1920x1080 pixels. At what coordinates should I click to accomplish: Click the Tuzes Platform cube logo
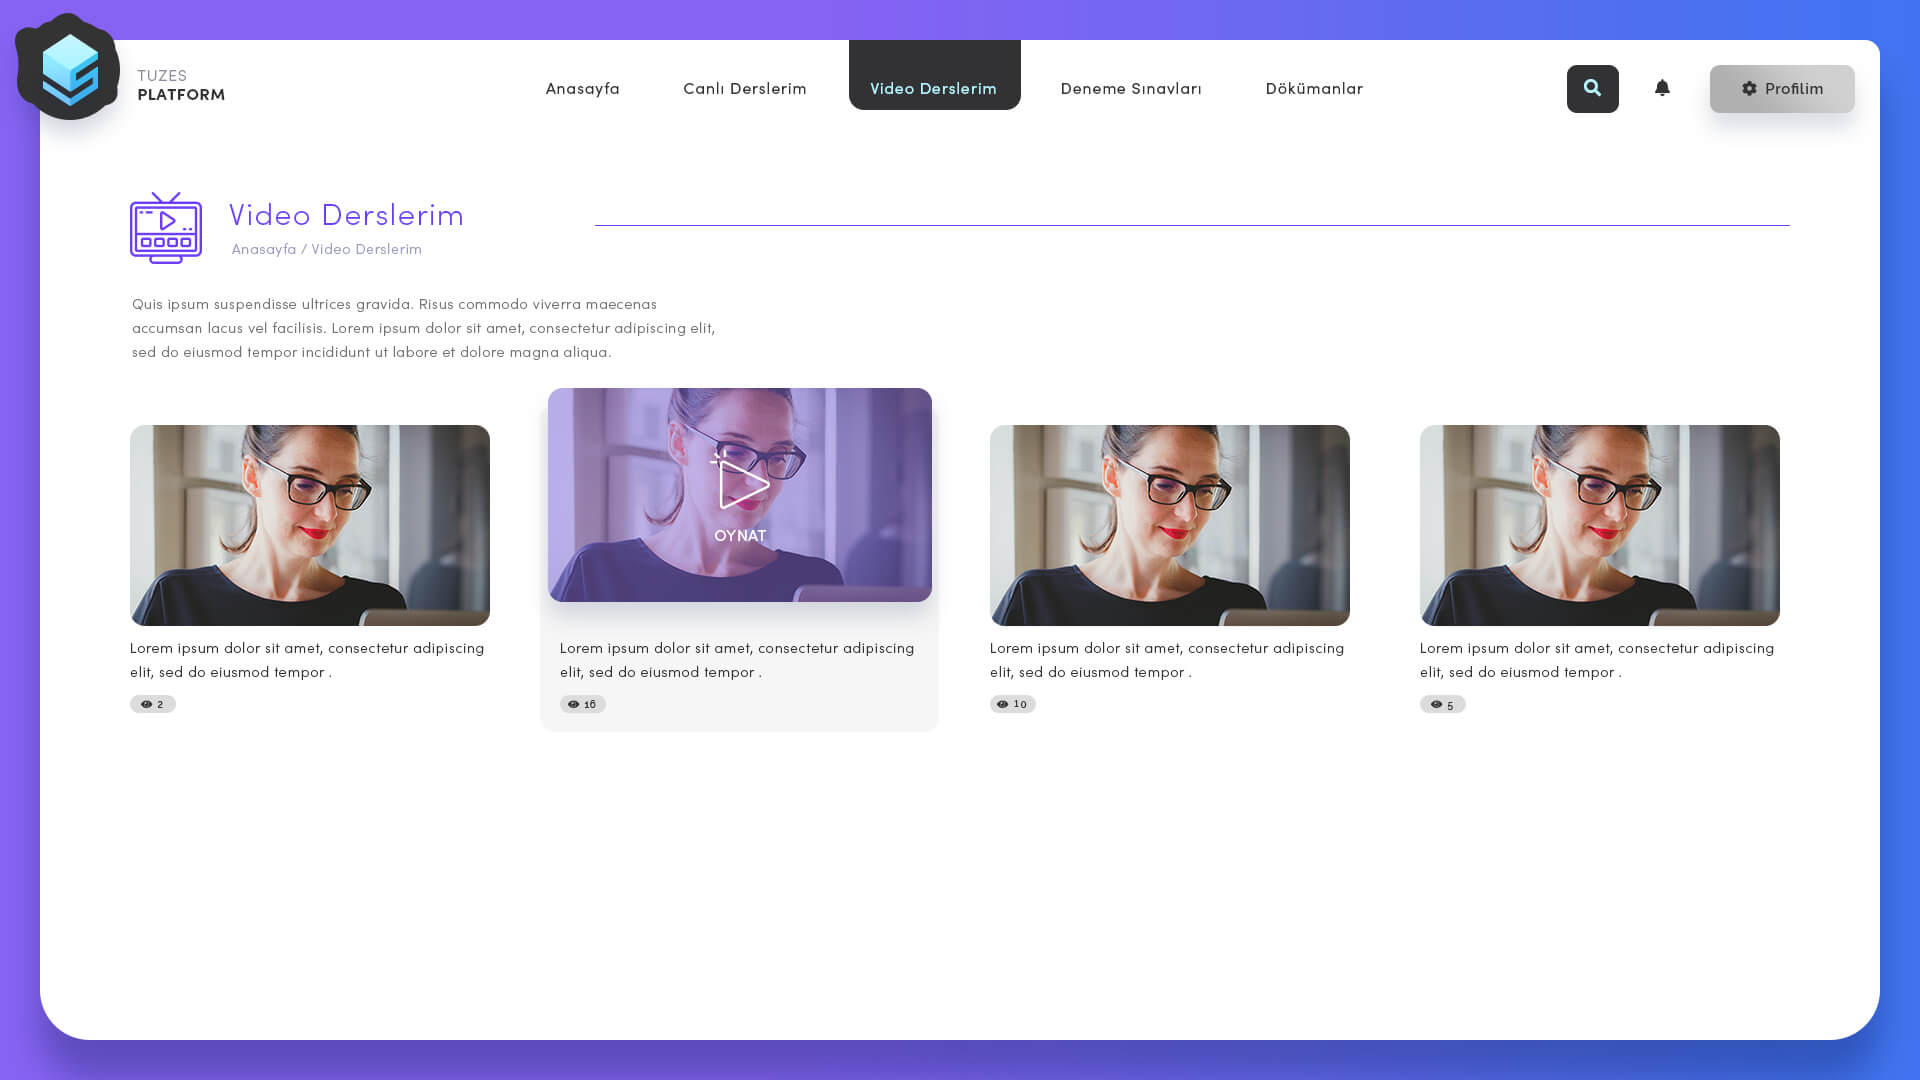(x=68, y=67)
